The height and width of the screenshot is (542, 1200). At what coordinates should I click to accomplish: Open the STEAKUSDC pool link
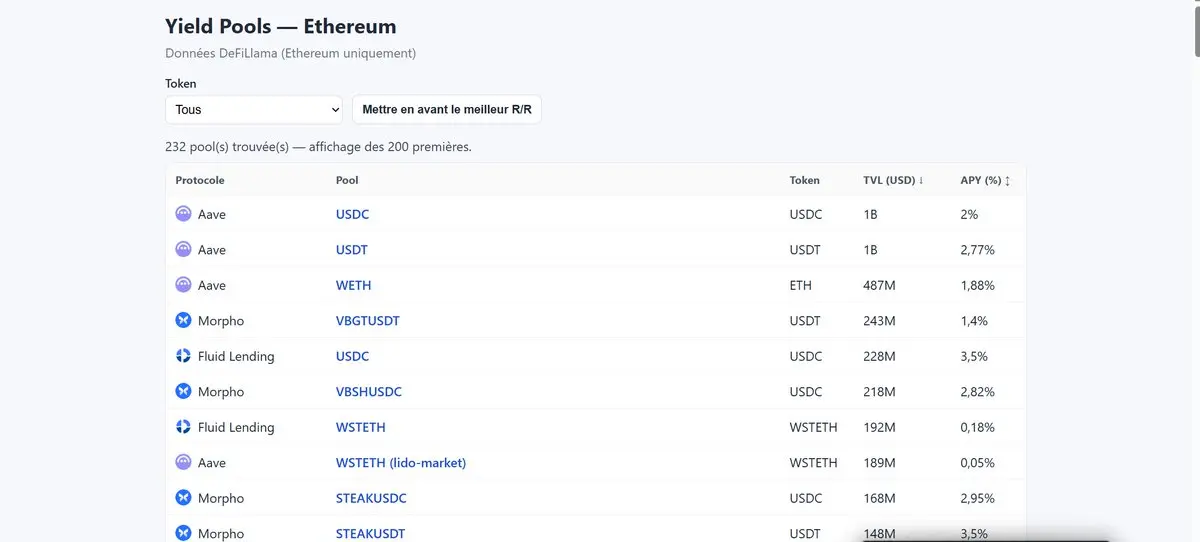click(371, 498)
